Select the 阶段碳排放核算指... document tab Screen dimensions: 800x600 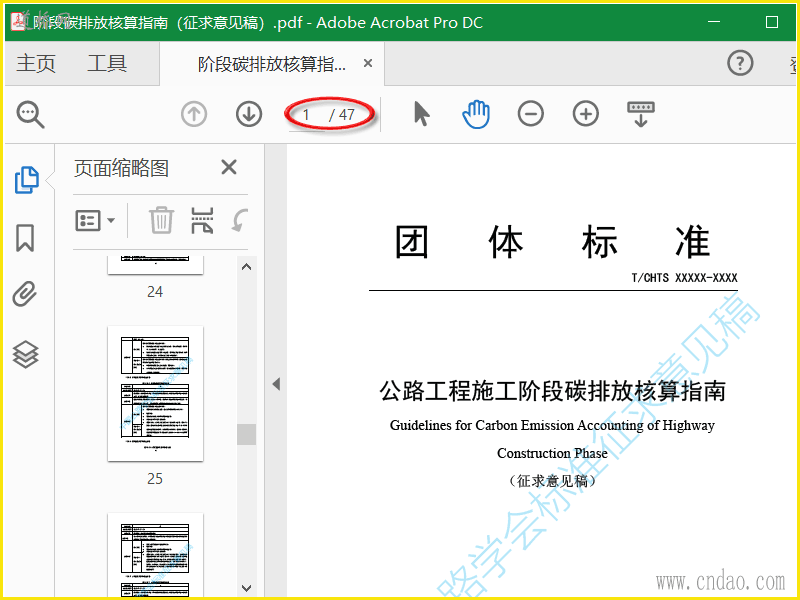click(x=271, y=64)
